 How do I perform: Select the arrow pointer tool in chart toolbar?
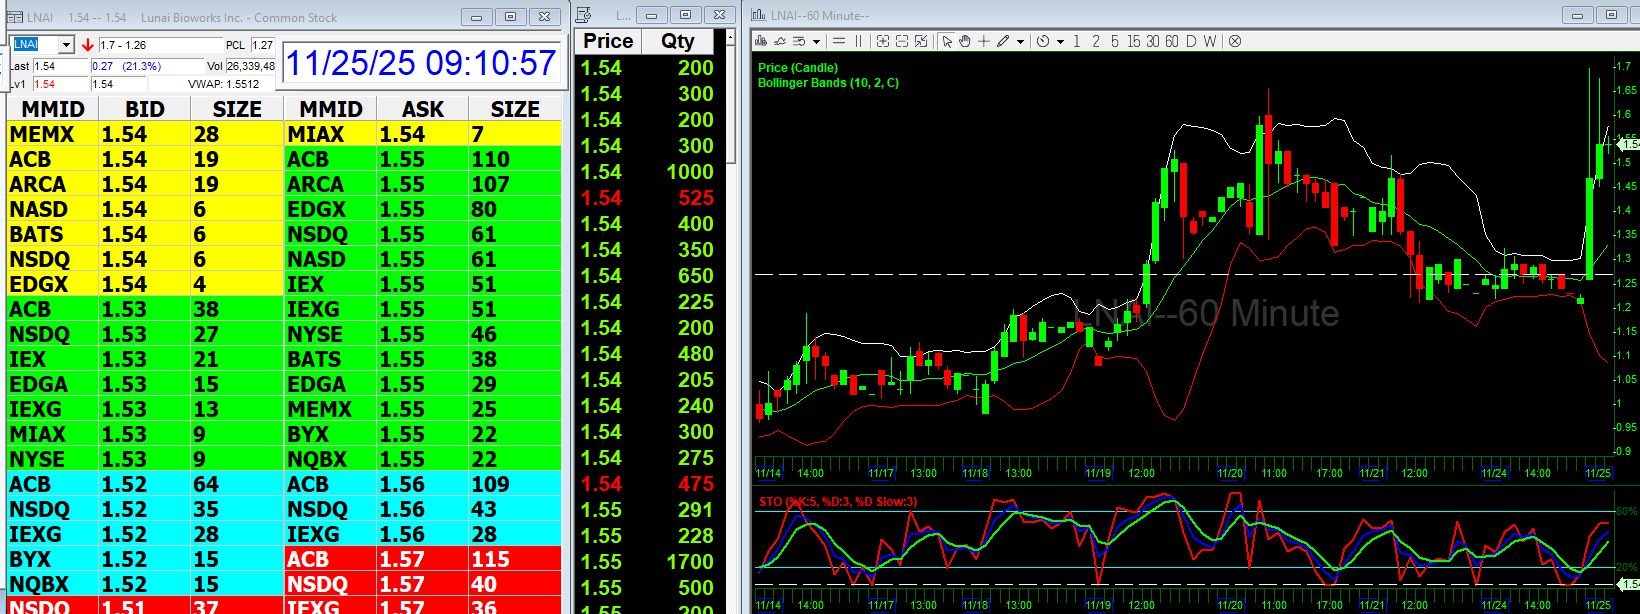pos(947,41)
